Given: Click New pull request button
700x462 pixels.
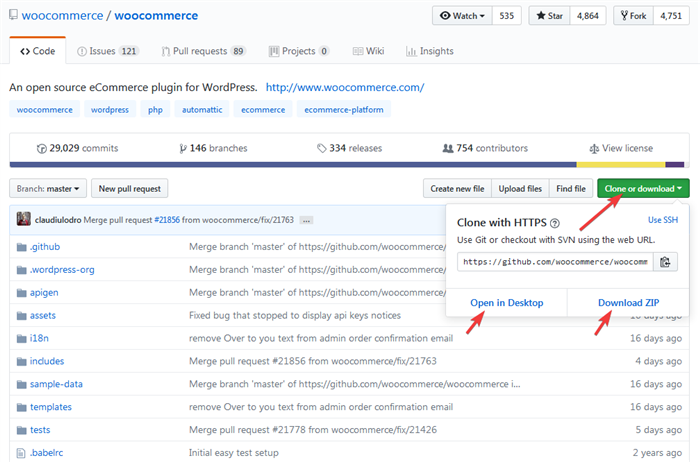Looking at the screenshot, I should click(130, 189).
